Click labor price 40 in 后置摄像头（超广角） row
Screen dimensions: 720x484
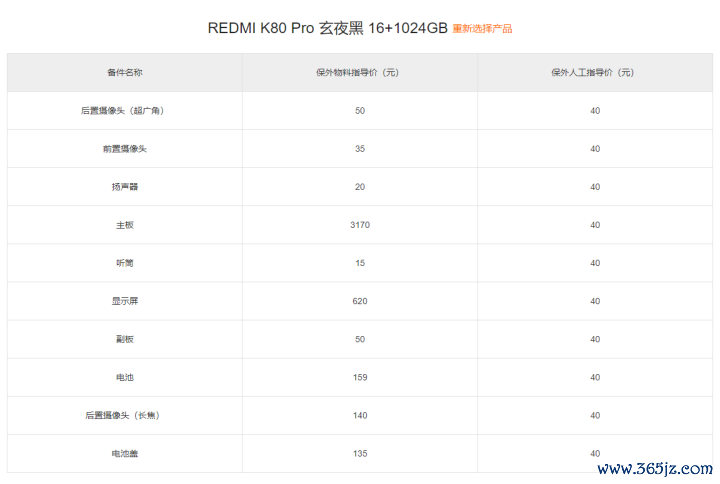(595, 111)
